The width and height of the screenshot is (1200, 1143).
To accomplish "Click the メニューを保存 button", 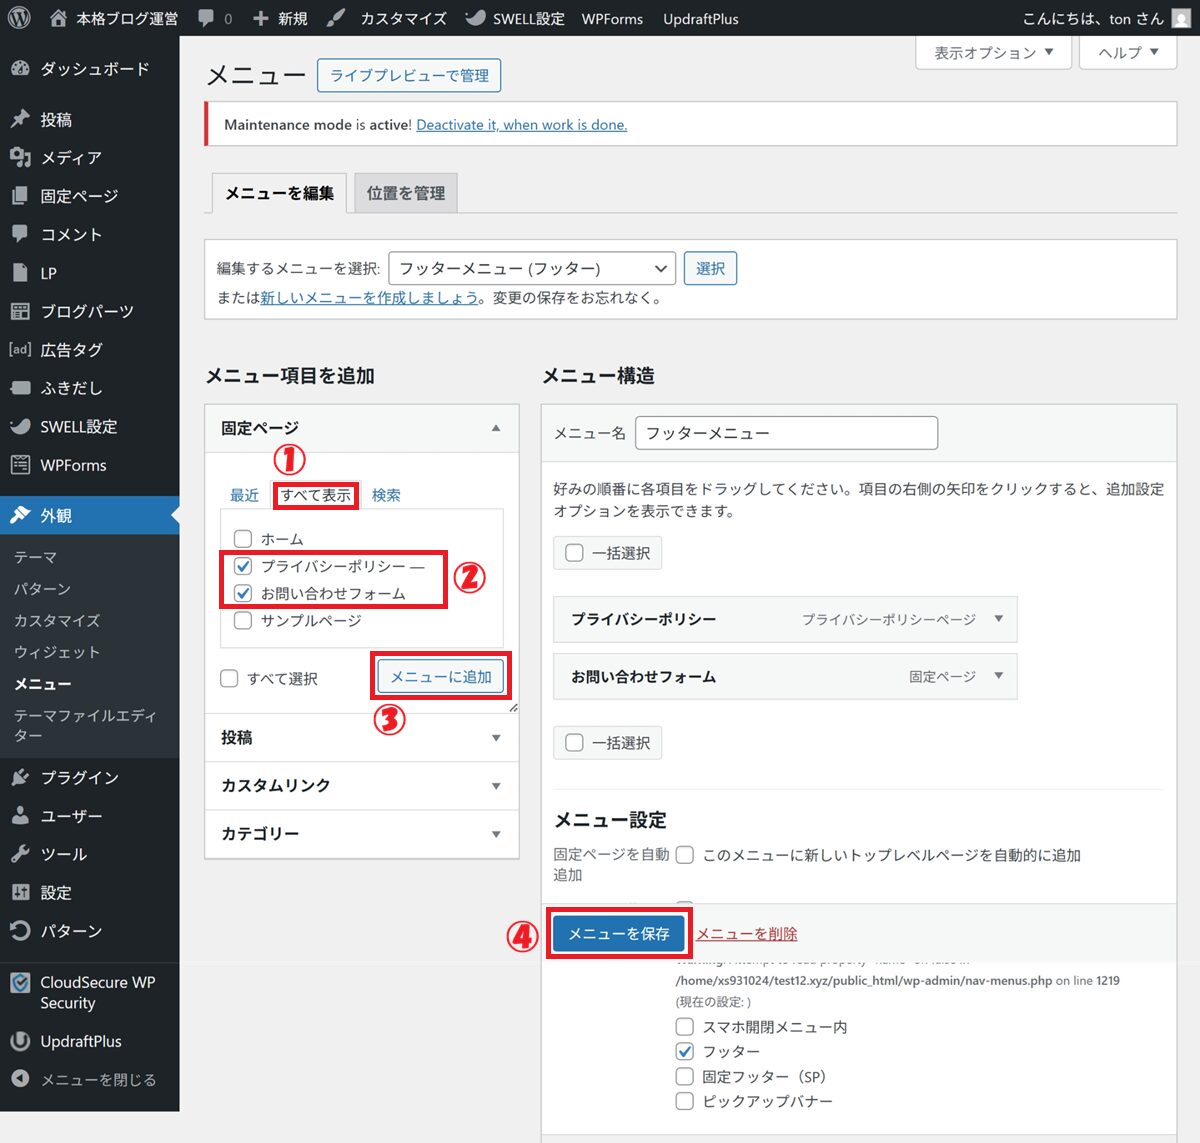I will point(619,934).
